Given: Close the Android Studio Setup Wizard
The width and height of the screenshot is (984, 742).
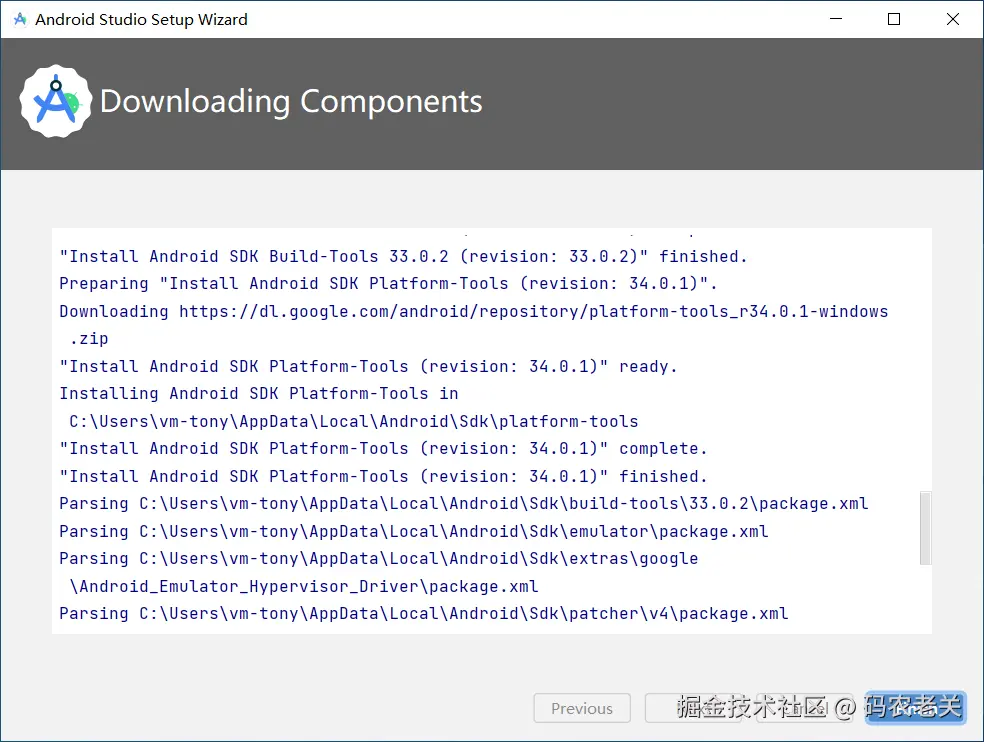Looking at the screenshot, I should 953,19.
